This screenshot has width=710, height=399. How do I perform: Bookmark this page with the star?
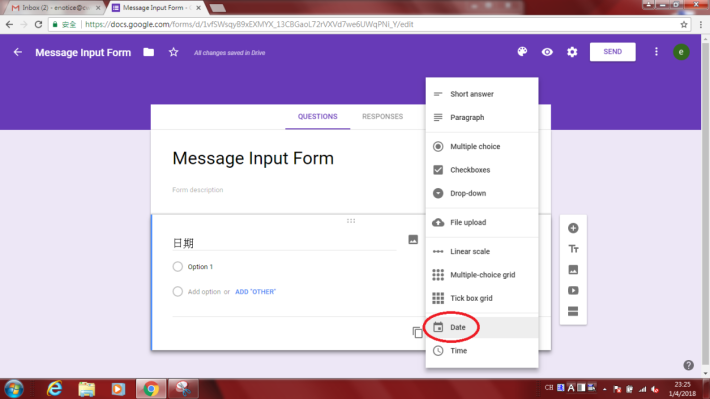pyautogui.click(x=684, y=24)
